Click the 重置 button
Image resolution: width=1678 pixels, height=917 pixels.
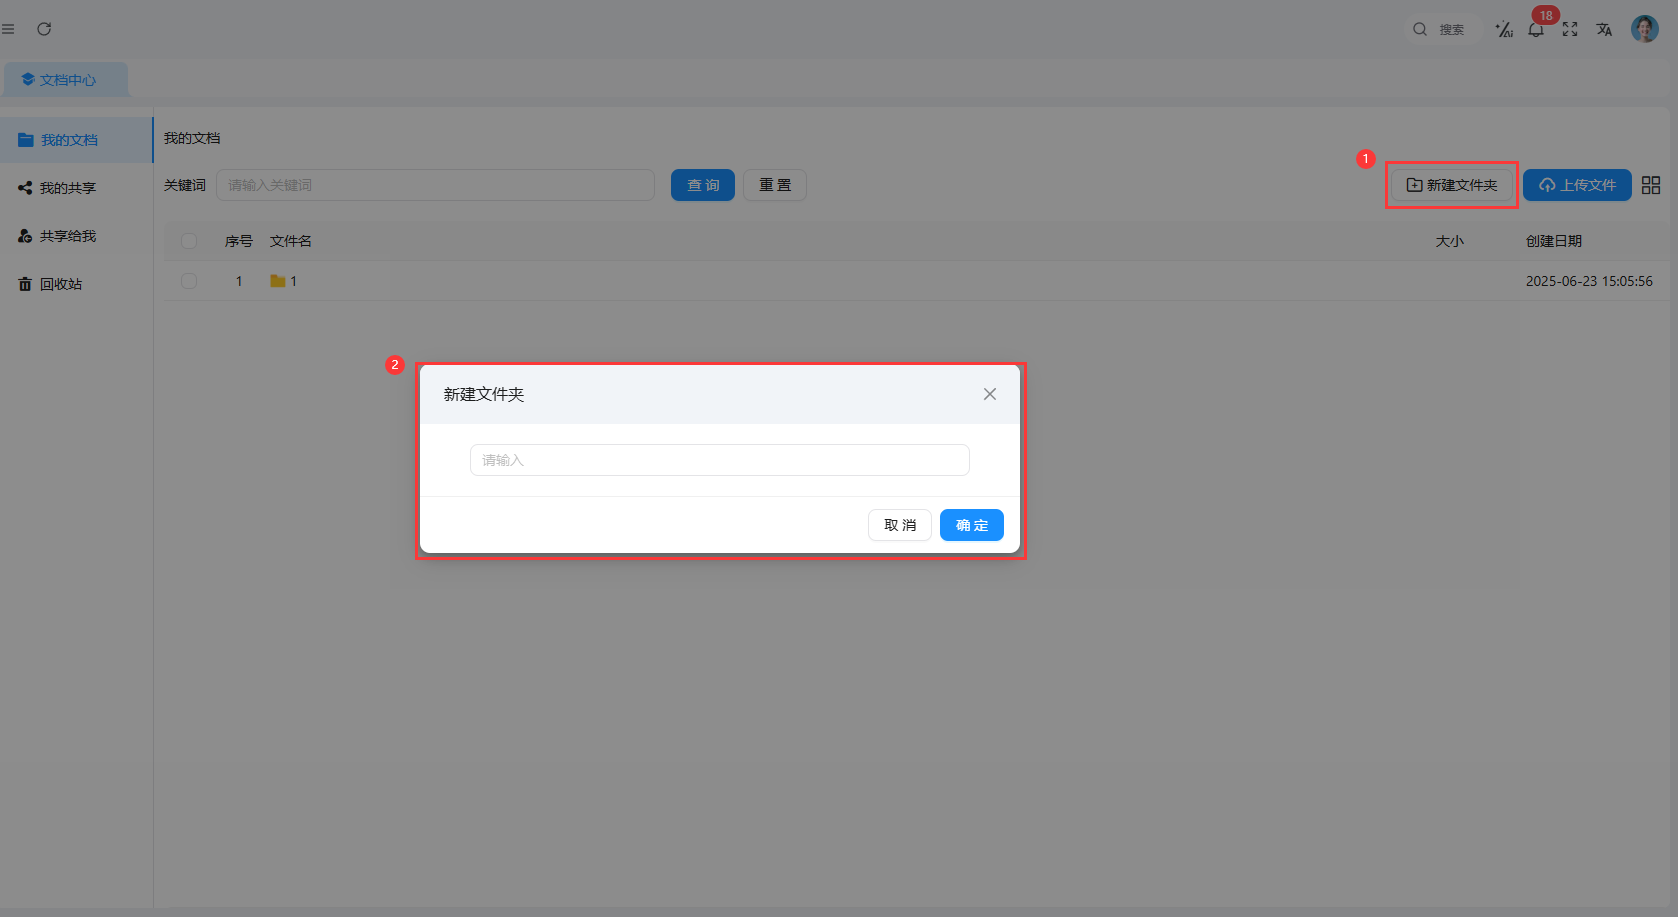click(x=775, y=185)
